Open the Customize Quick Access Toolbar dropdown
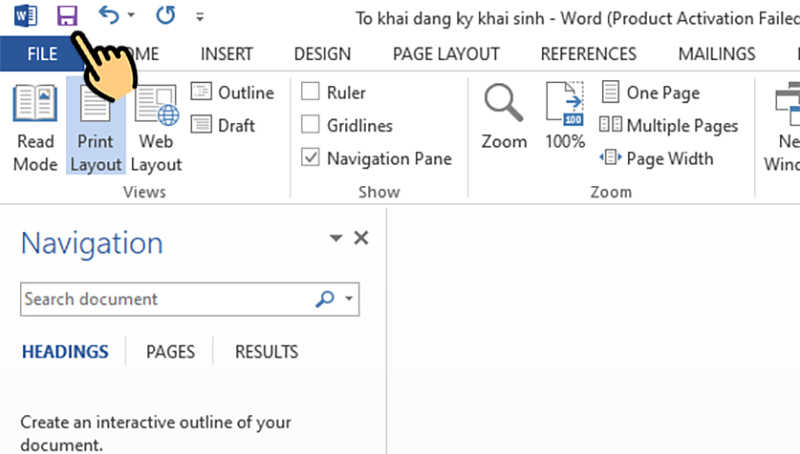 [x=200, y=17]
